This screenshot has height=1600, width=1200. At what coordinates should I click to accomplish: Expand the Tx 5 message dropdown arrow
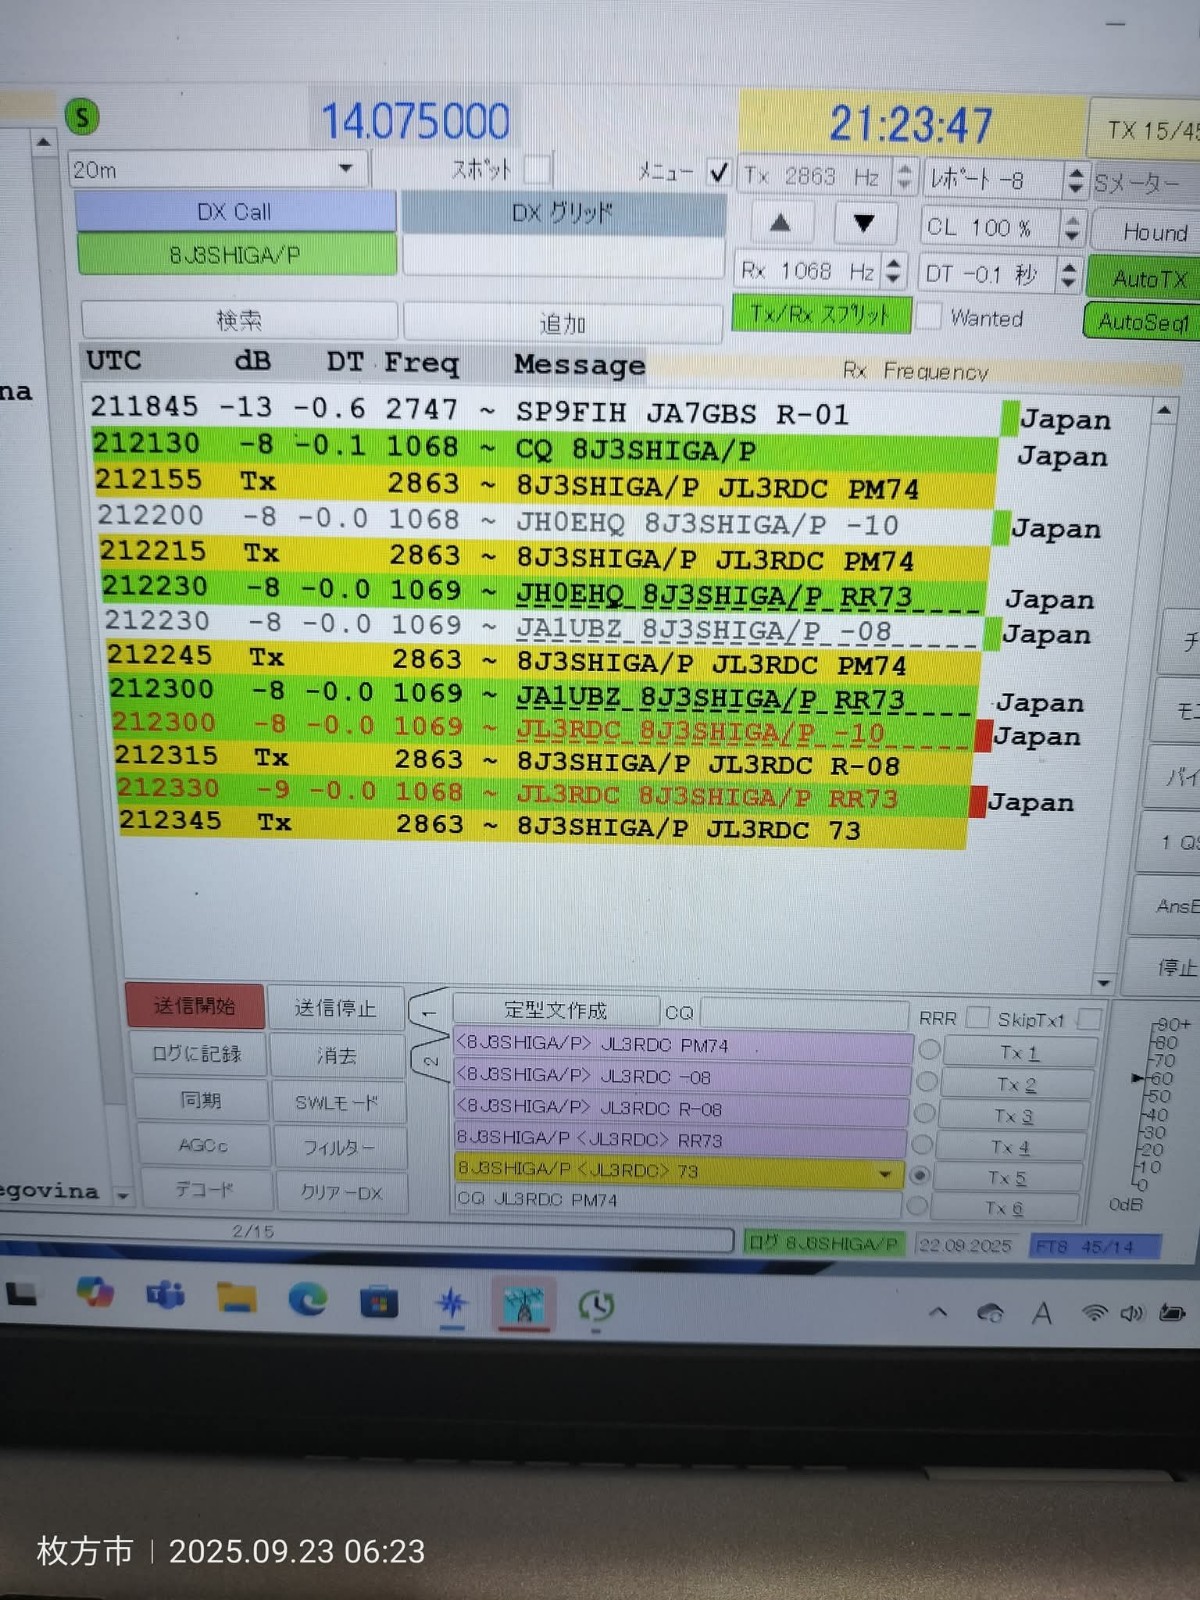click(885, 1174)
